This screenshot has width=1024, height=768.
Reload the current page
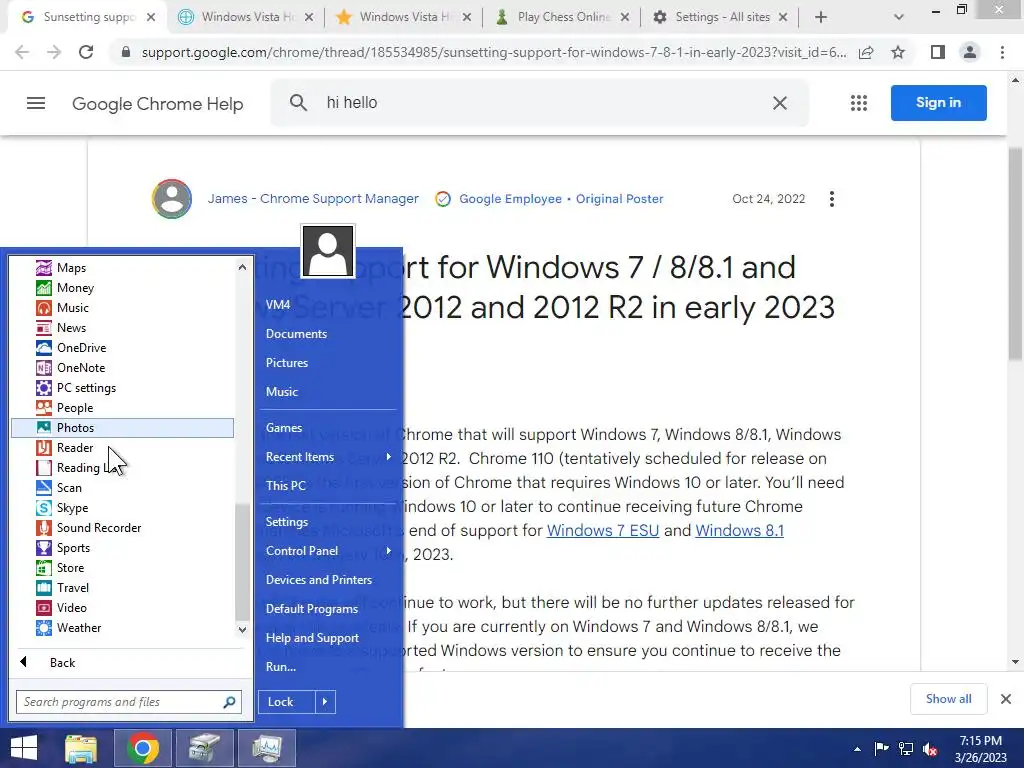(x=86, y=52)
